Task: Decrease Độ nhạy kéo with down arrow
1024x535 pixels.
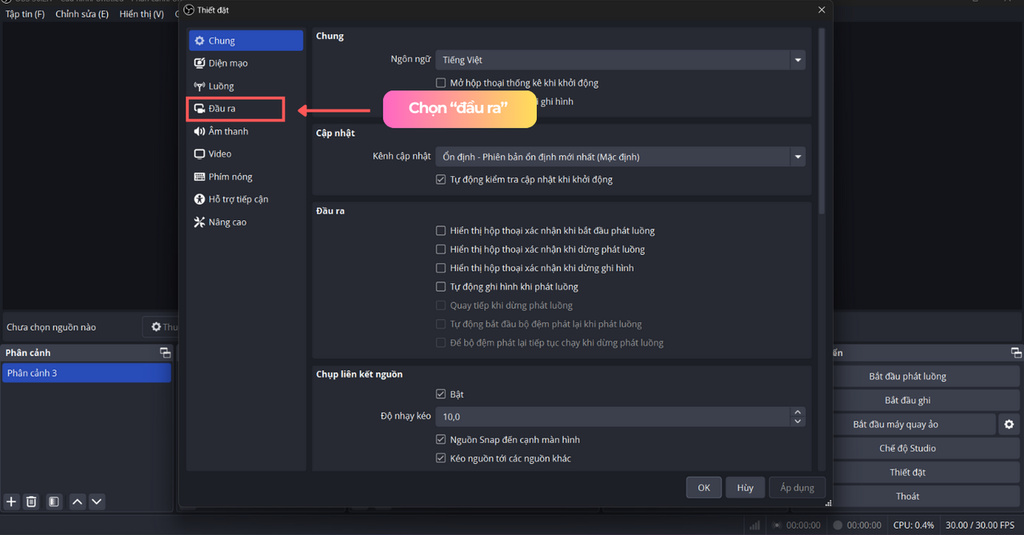Action: 797,421
